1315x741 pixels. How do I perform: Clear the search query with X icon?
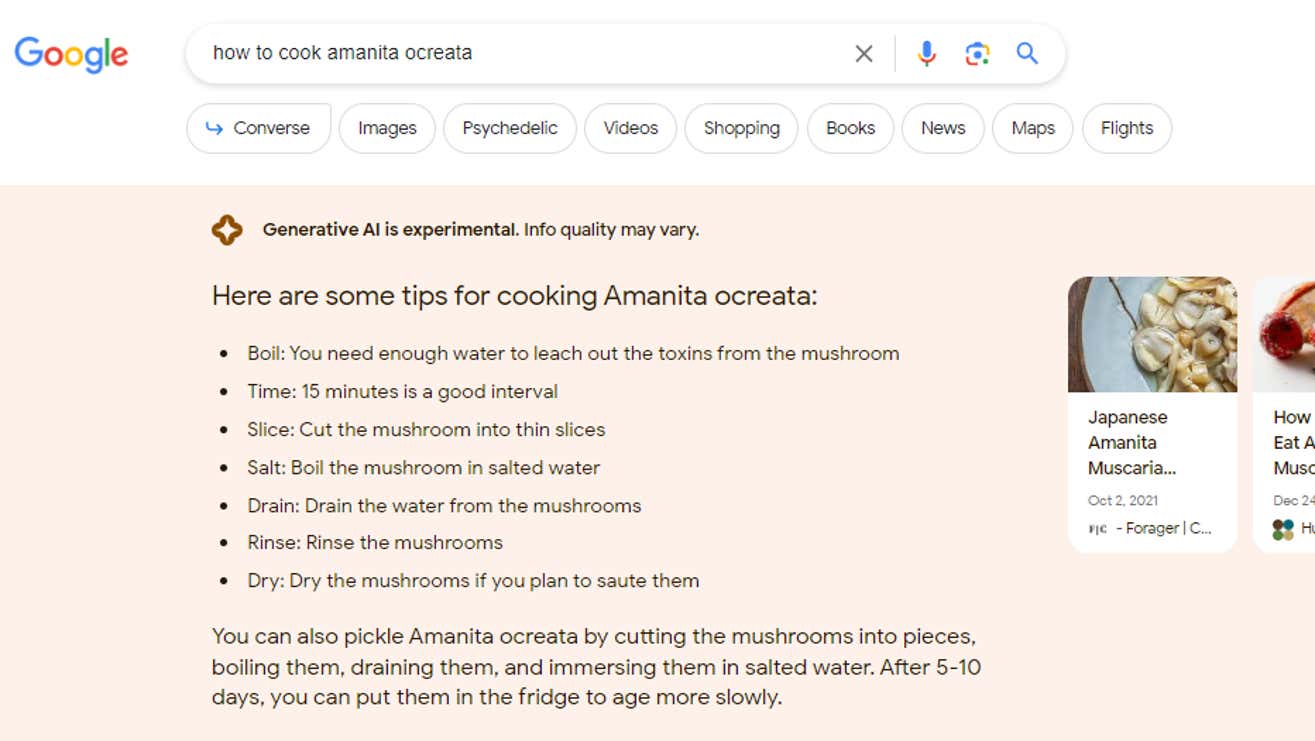pos(864,54)
